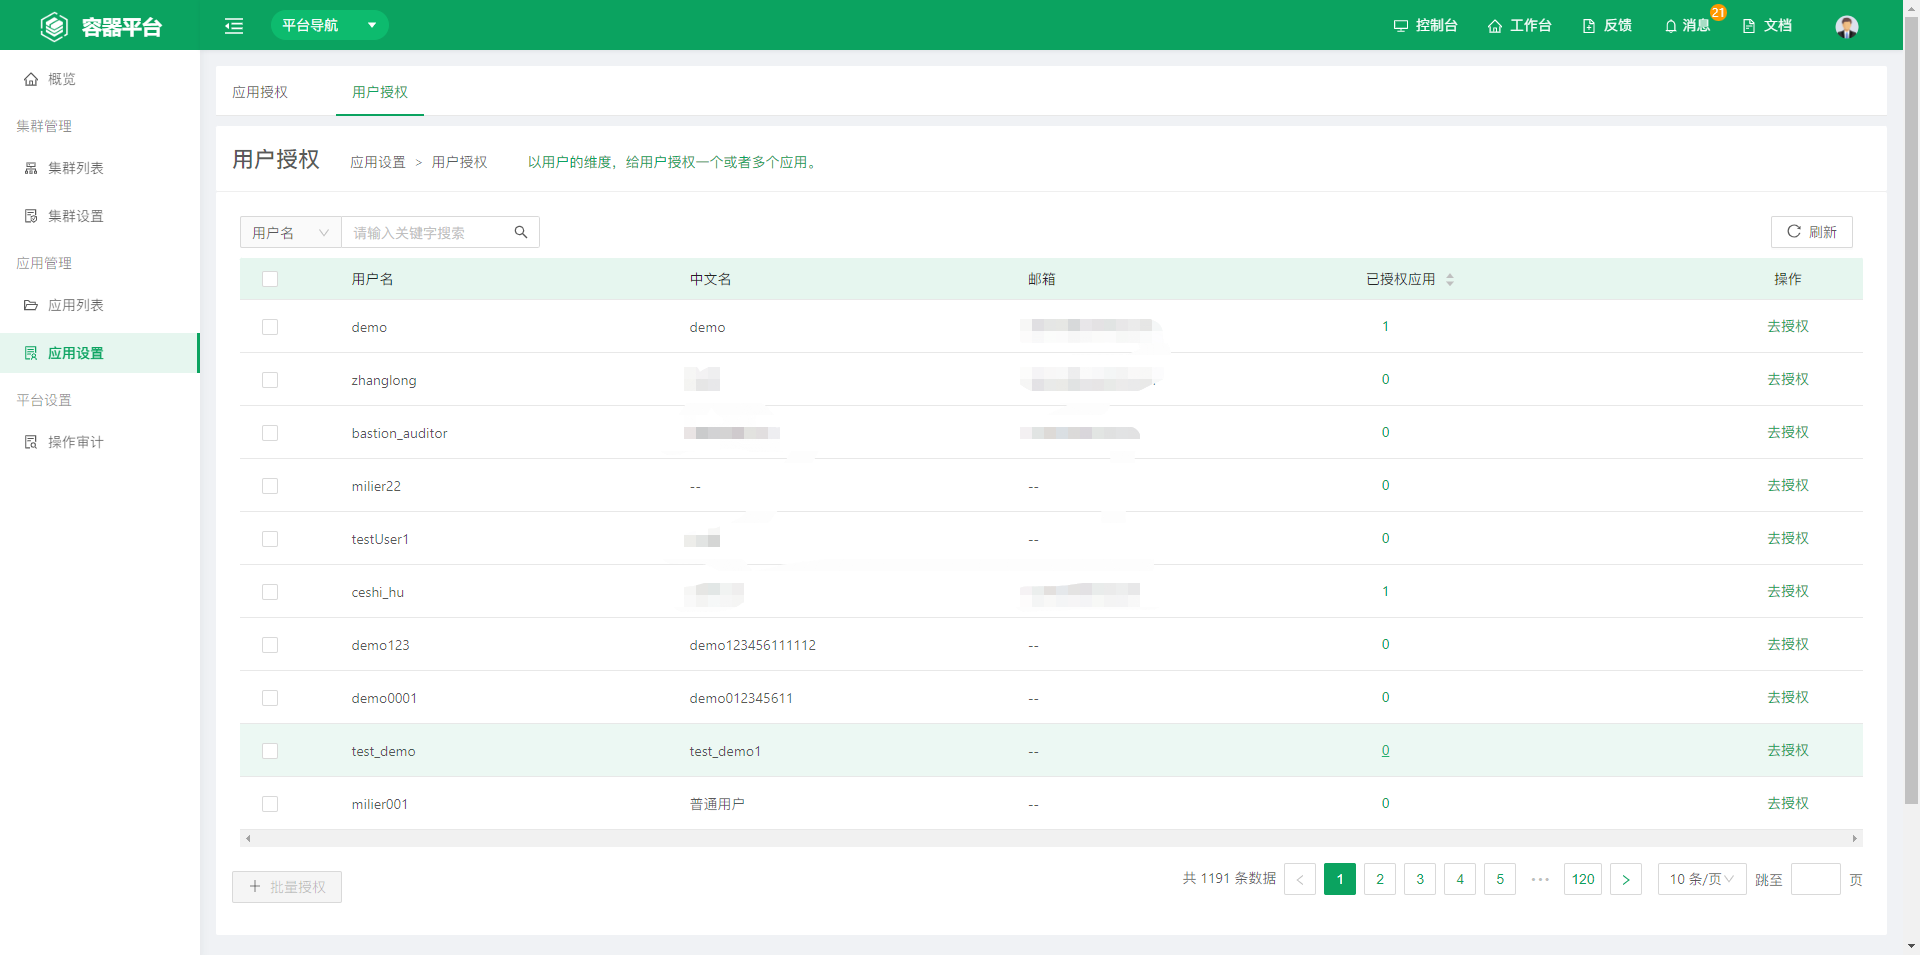Collapse sidebar using the menu fold icon

234,26
